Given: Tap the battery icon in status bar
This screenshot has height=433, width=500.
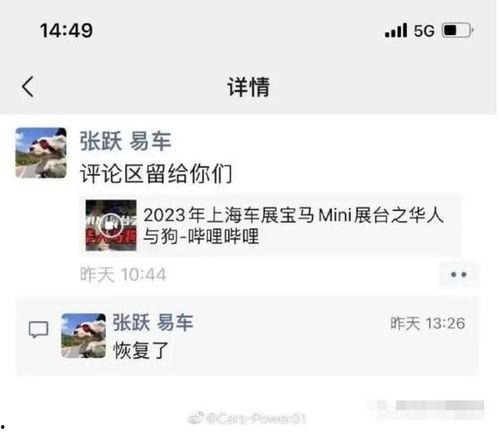Looking at the screenshot, I should point(458,31).
